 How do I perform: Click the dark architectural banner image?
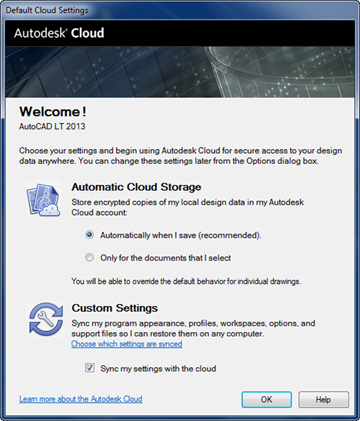coord(180,72)
